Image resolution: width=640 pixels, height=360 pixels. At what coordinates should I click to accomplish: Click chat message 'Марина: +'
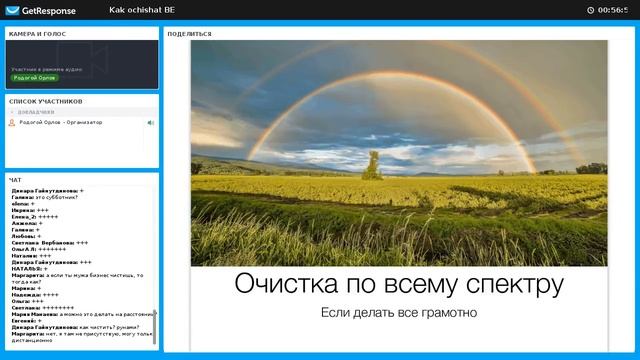[26, 289]
